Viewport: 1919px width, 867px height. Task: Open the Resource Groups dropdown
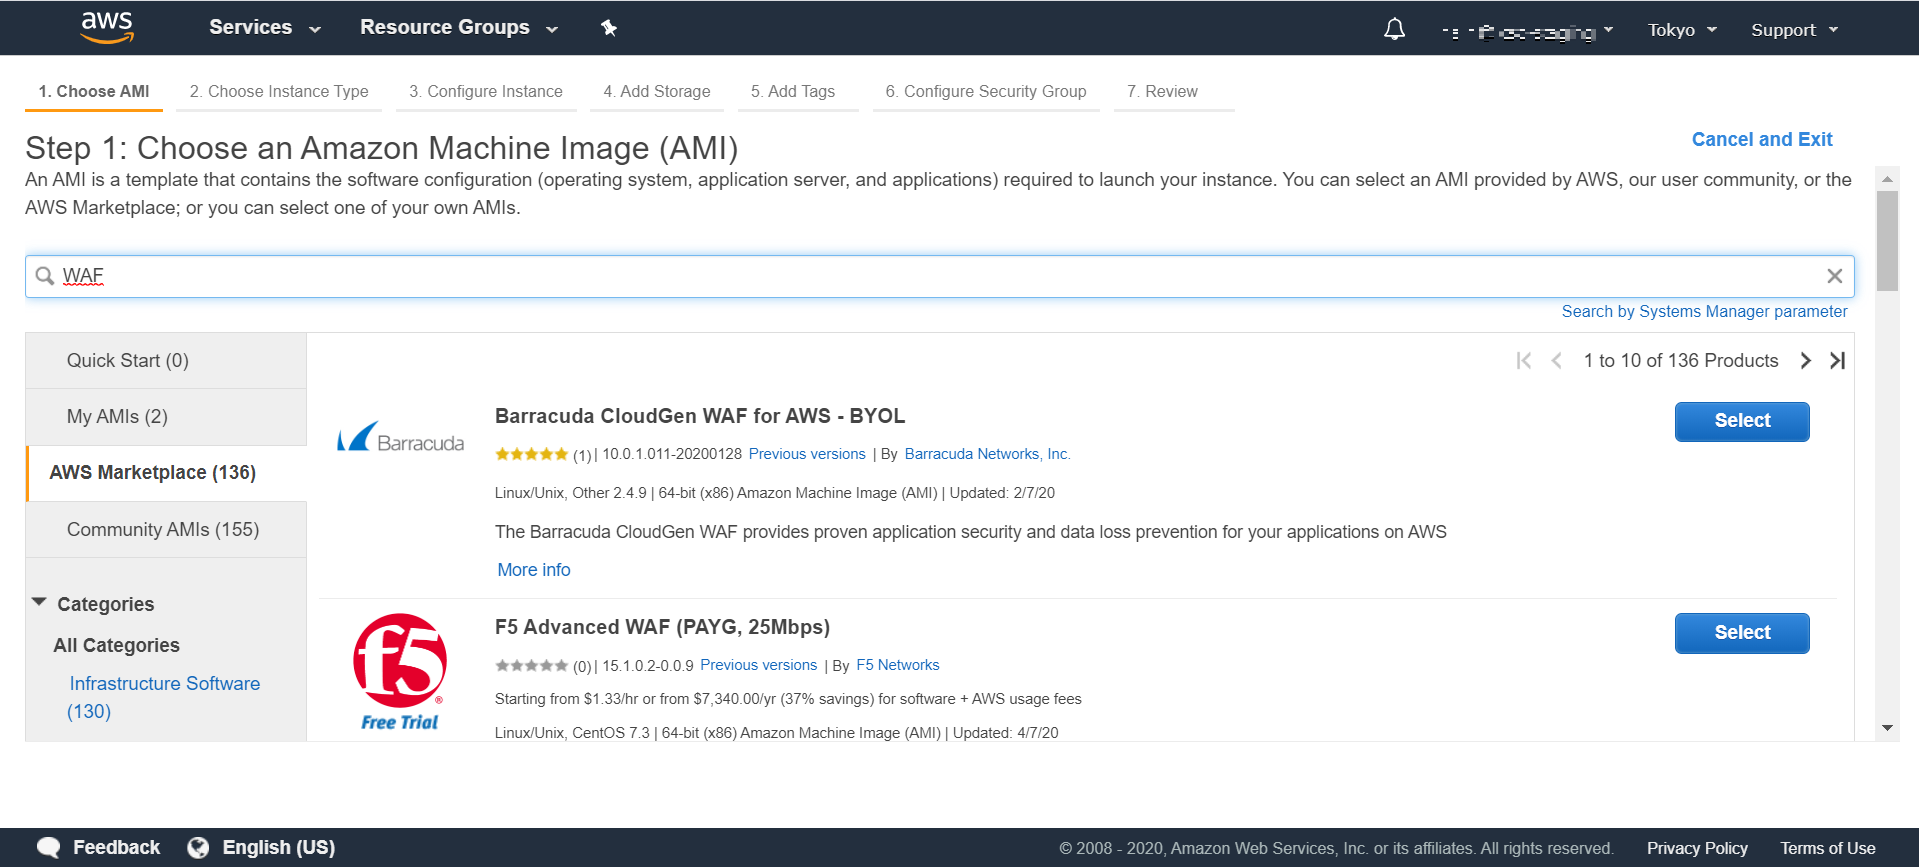click(x=459, y=28)
